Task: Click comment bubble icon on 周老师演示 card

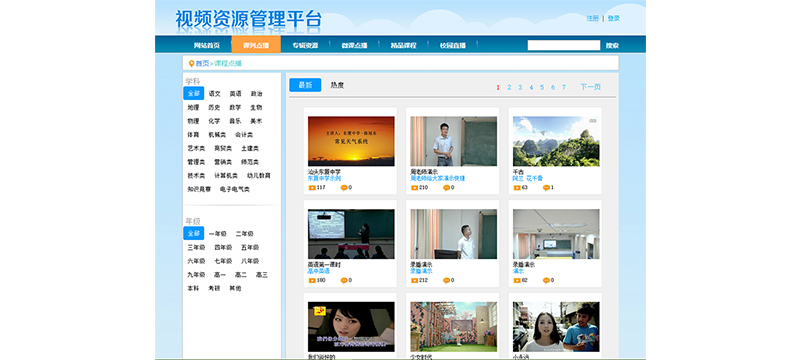Action: tap(446, 188)
